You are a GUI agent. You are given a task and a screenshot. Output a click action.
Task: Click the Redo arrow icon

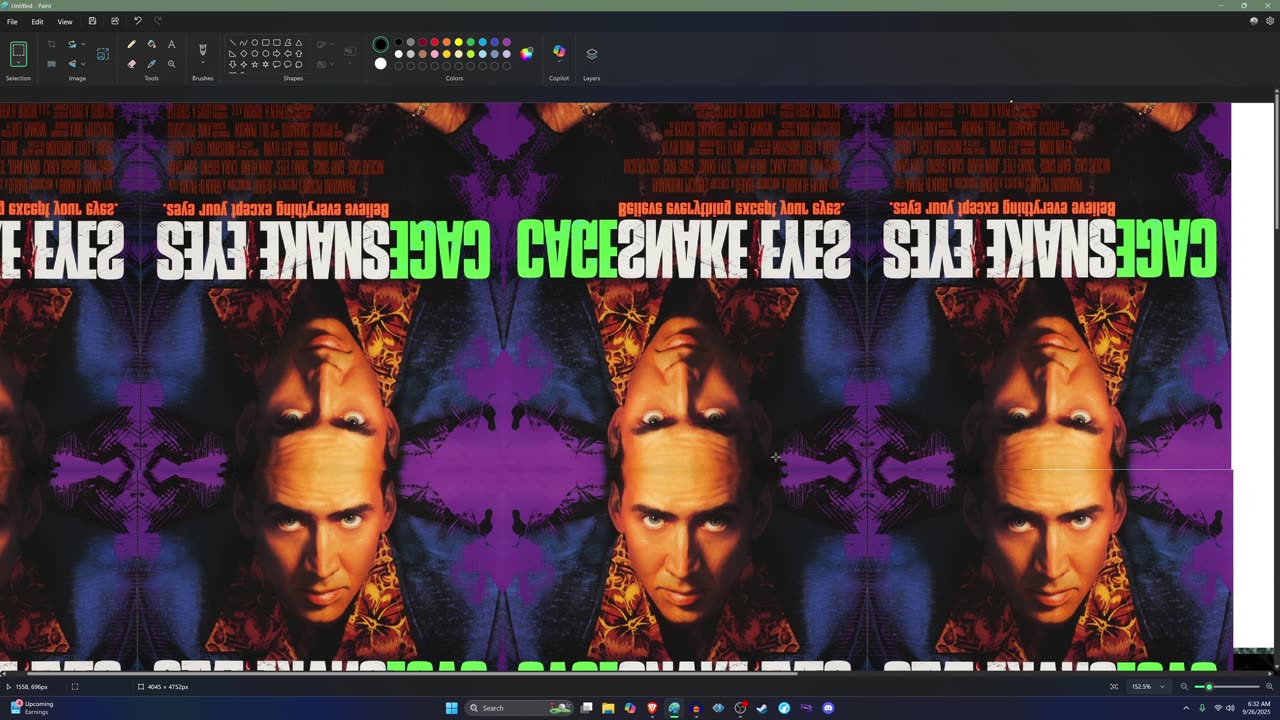[158, 21]
